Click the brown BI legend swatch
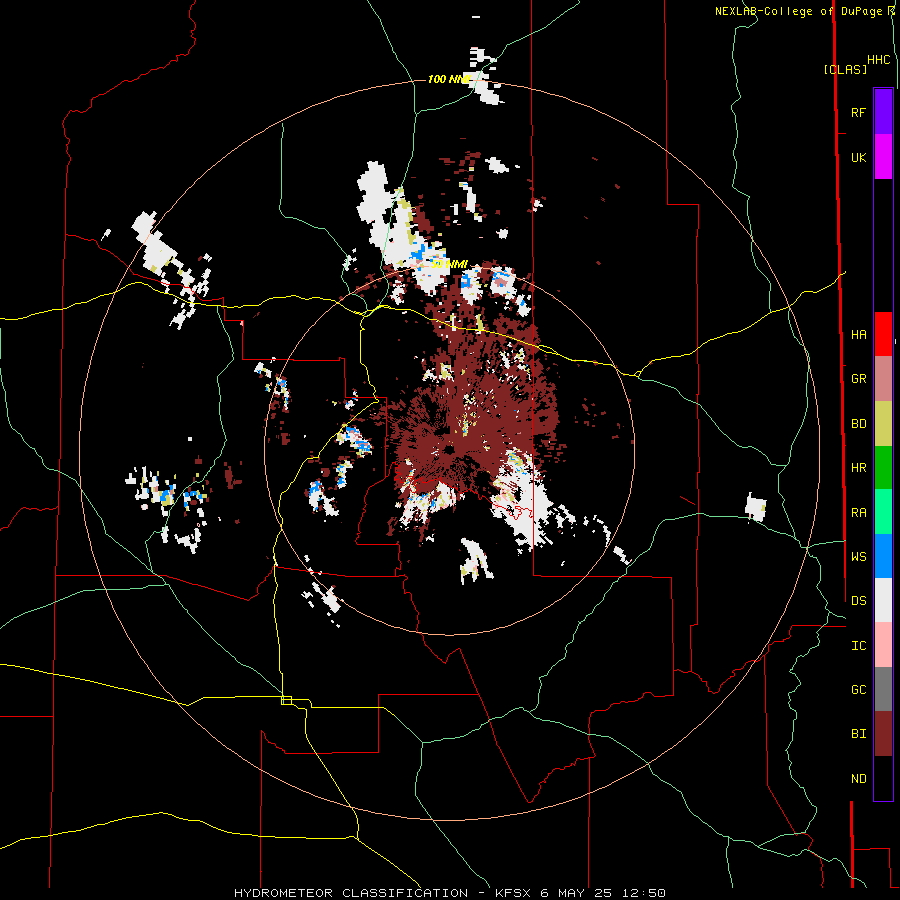 click(x=883, y=734)
